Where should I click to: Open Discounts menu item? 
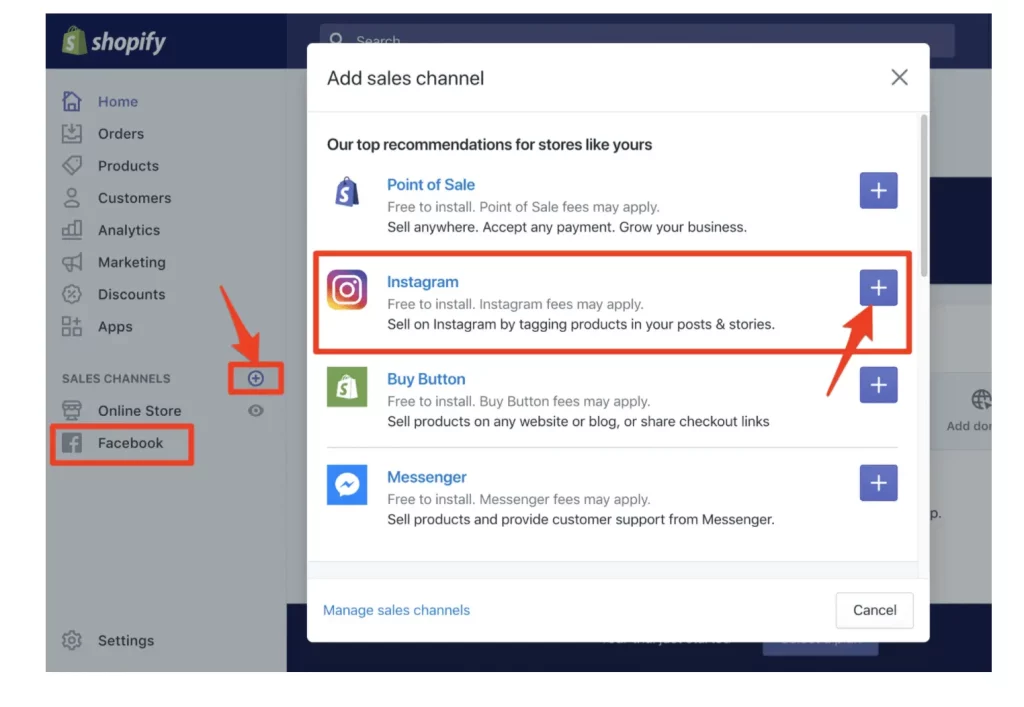point(132,294)
